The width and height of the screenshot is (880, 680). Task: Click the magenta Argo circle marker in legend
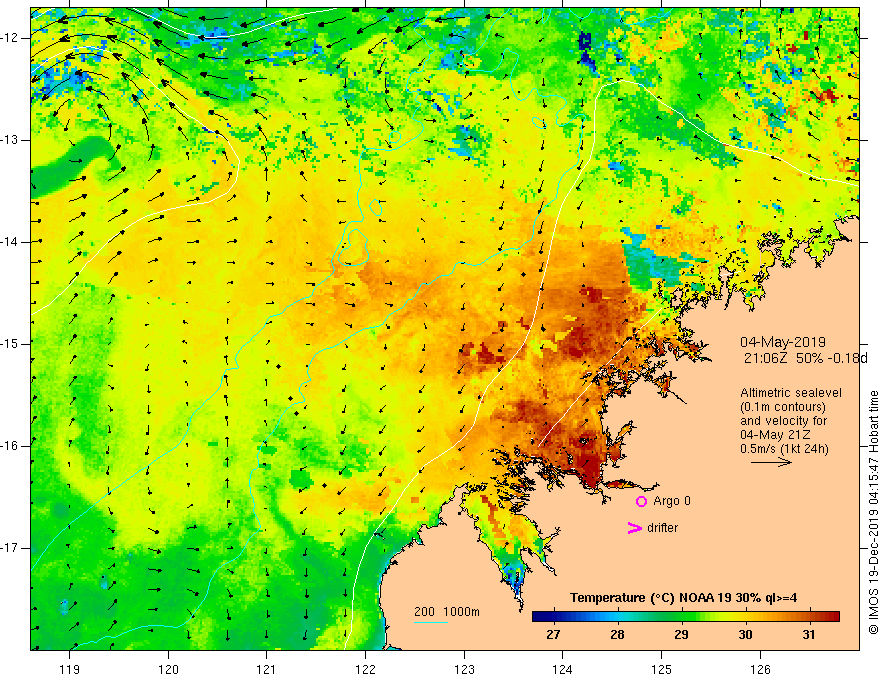pyautogui.click(x=641, y=502)
